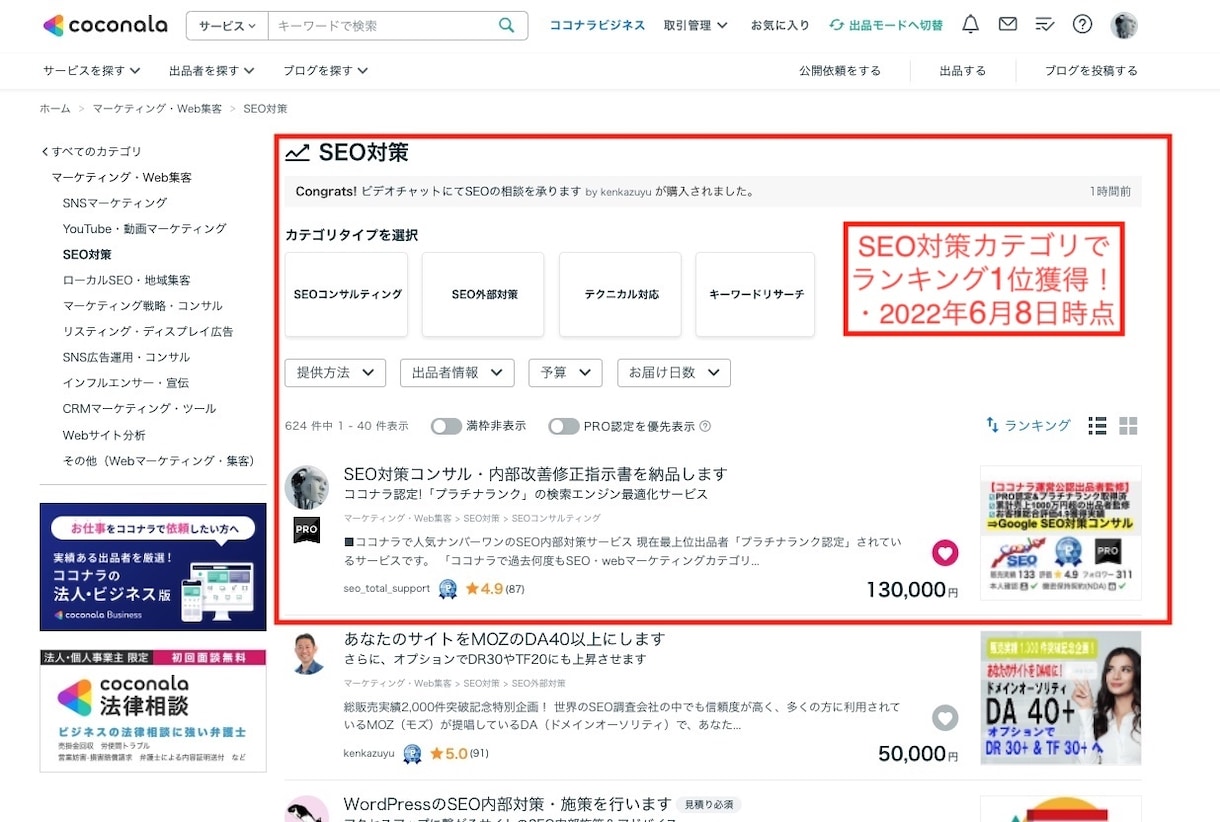Open あなたのサイトをMOZのDA40以上にします title
The image size is (1220, 822).
click(x=504, y=639)
